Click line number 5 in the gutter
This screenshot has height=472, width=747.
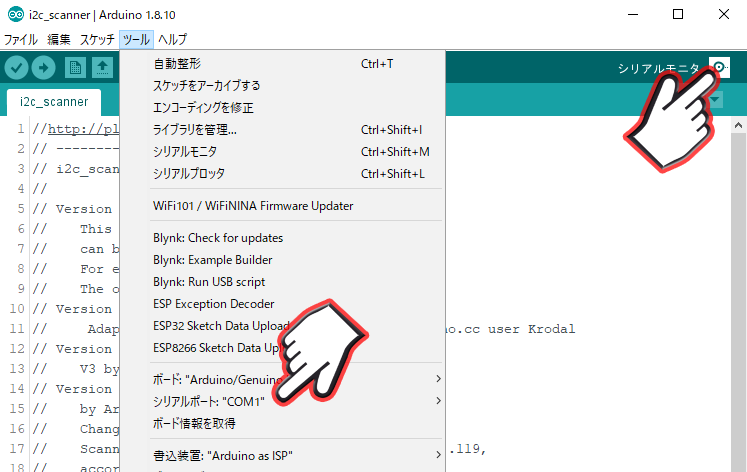click(x=21, y=209)
